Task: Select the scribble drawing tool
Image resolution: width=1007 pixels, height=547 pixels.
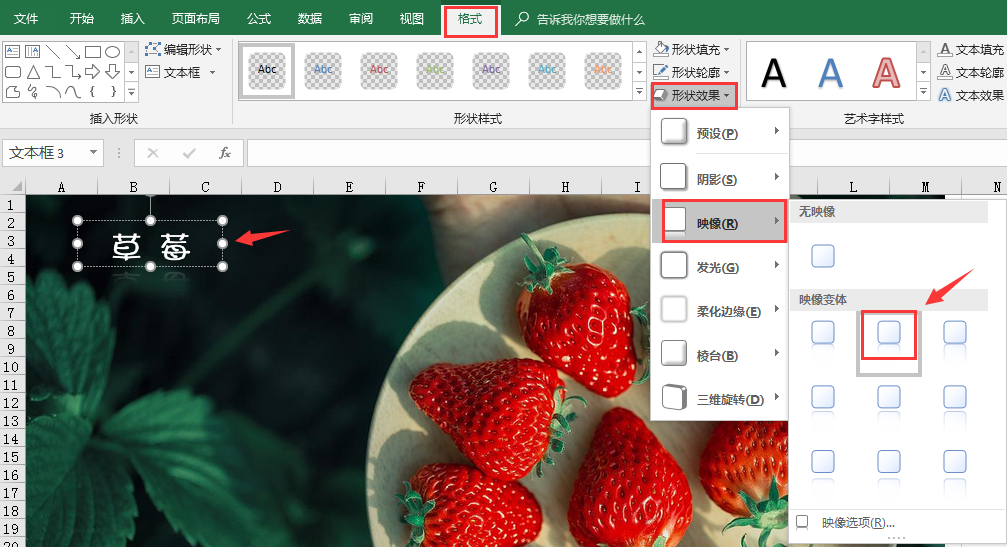Action: [33, 92]
